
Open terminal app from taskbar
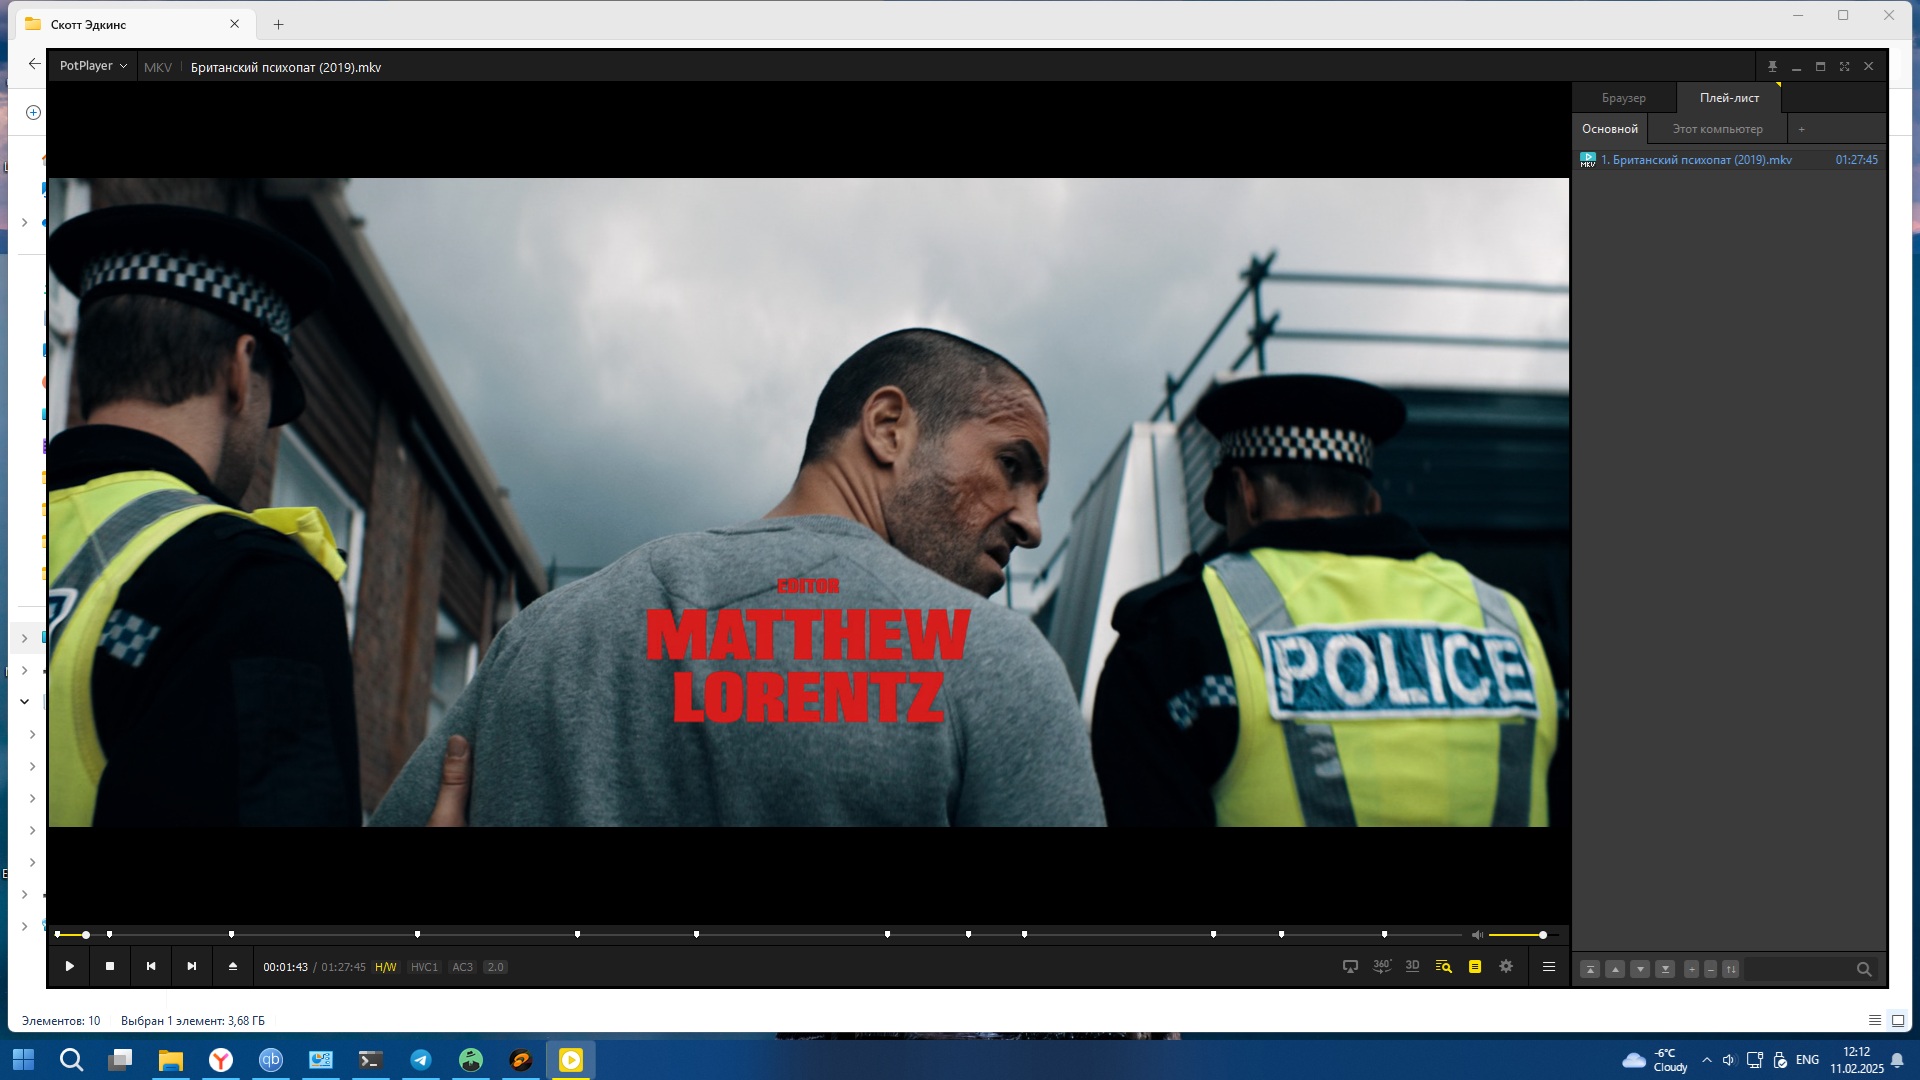click(x=371, y=1060)
